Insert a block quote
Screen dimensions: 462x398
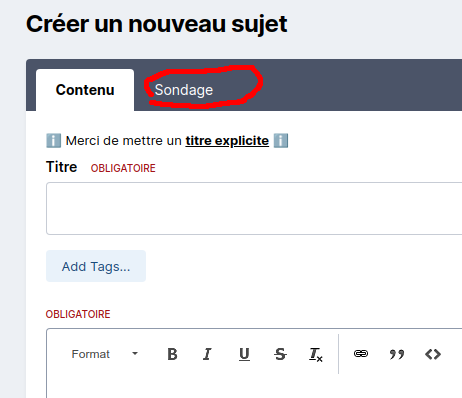pyautogui.click(x=397, y=354)
